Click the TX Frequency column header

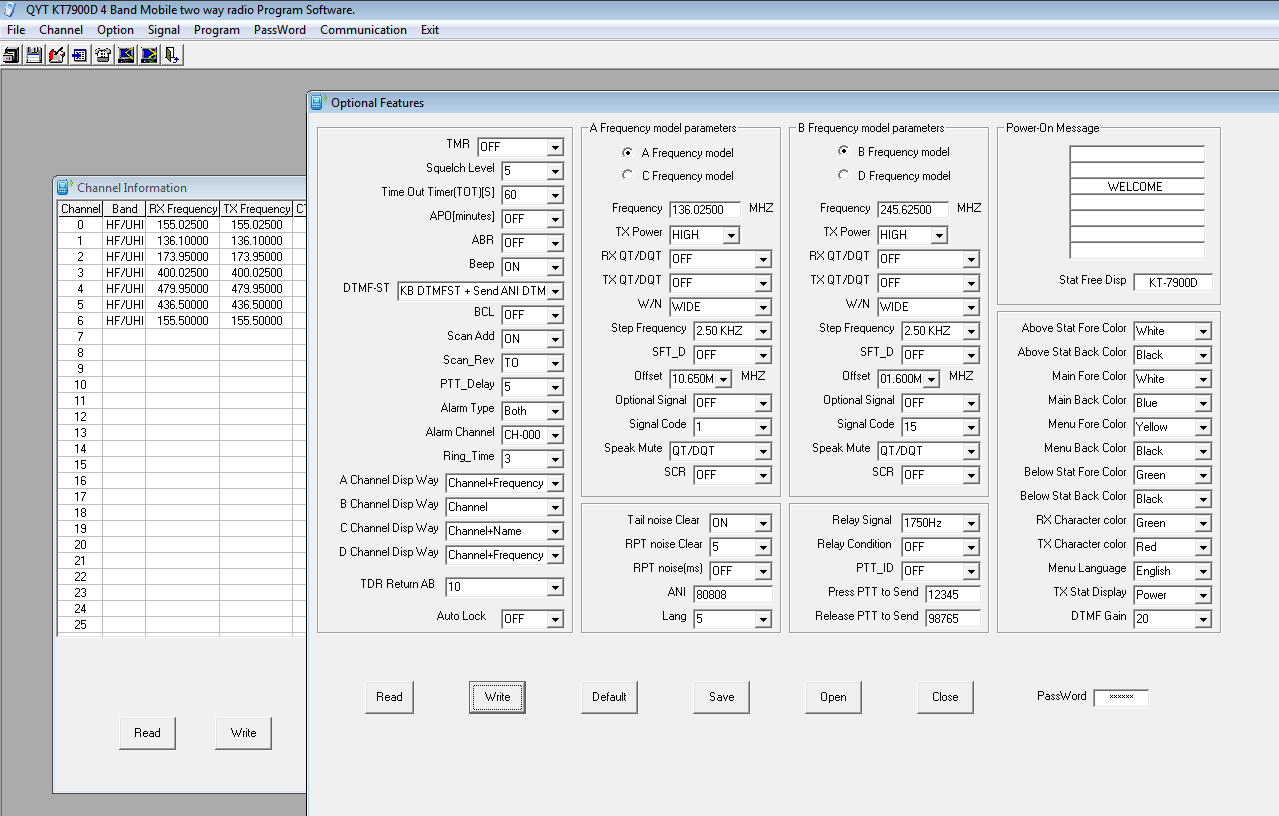click(257, 209)
